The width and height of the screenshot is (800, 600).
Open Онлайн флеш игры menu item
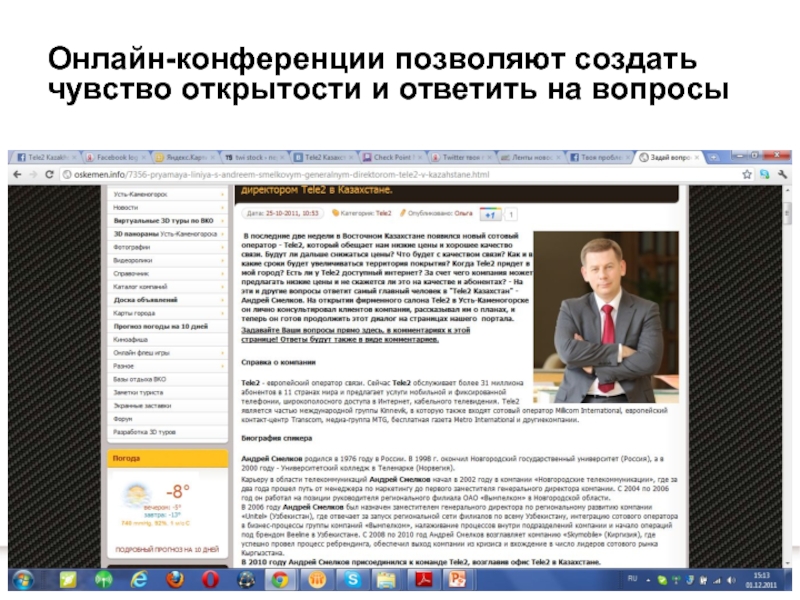coord(167,353)
